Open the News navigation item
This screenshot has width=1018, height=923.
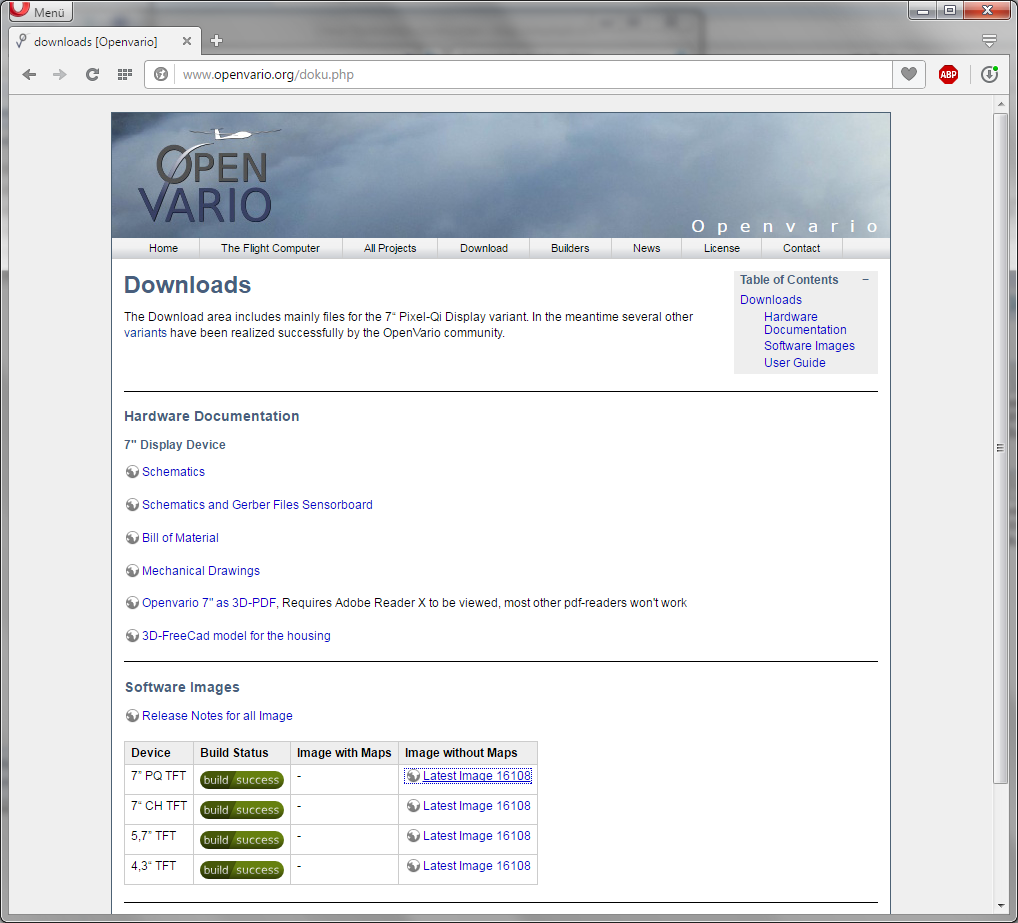(647, 248)
